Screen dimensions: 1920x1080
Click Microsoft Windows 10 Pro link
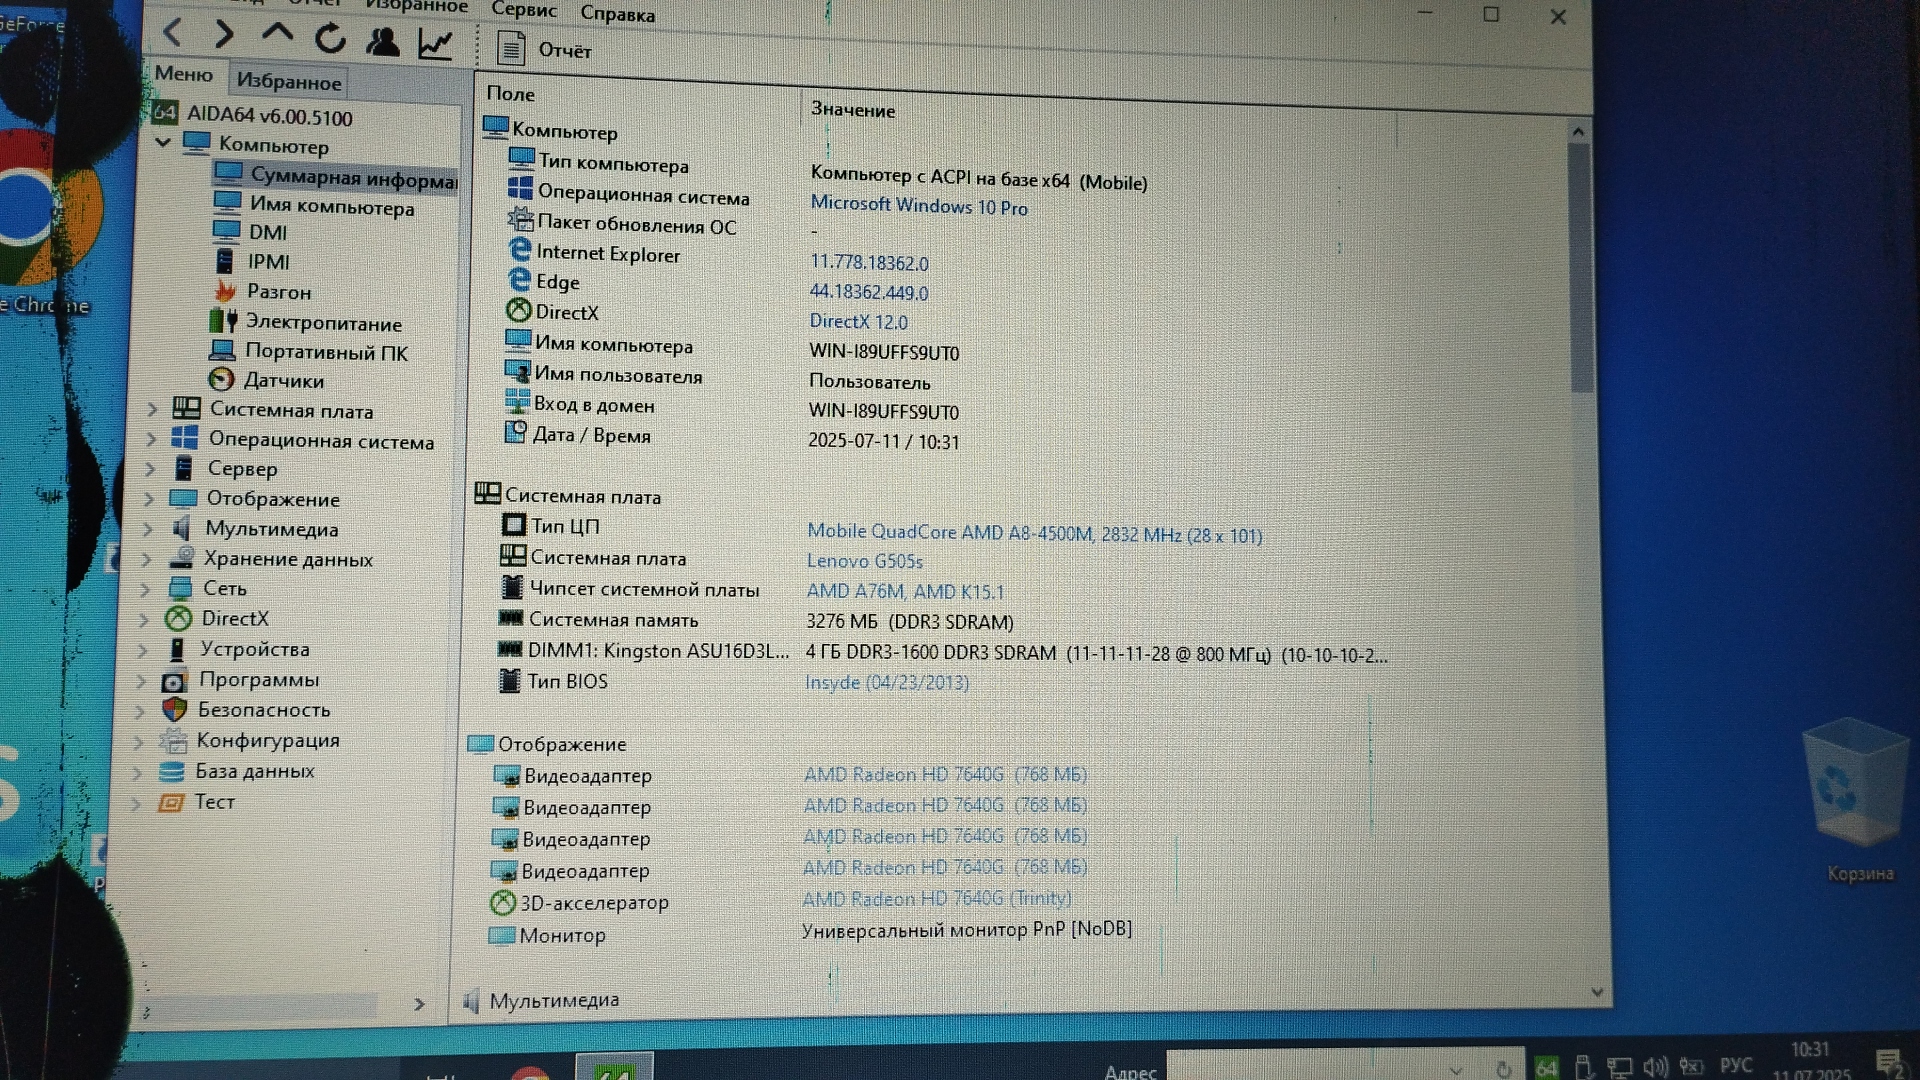(x=918, y=206)
